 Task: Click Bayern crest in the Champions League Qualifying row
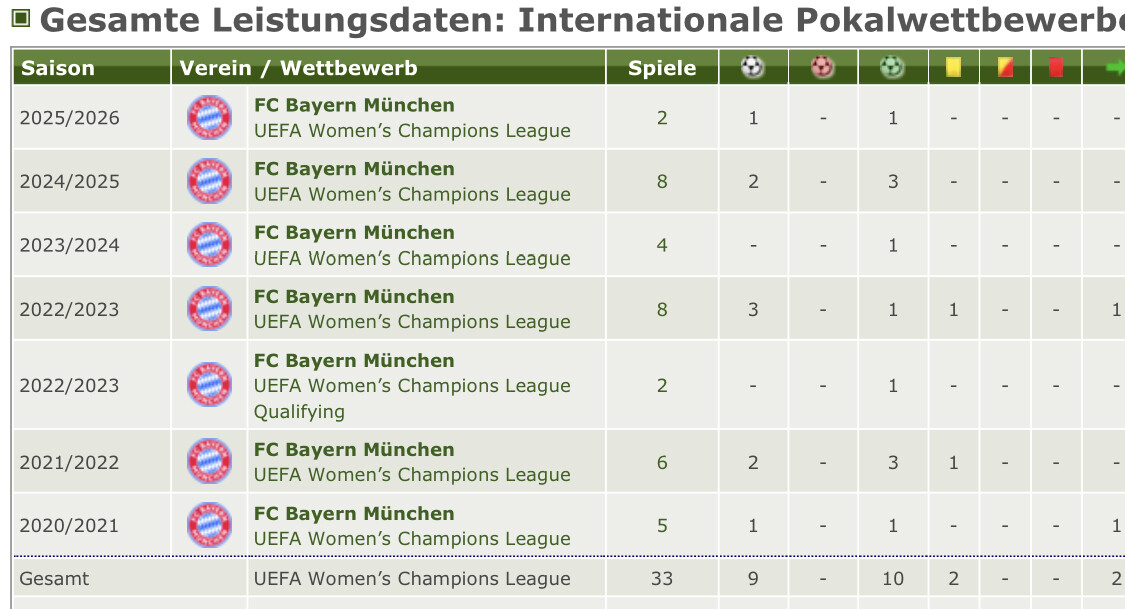tap(209, 386)
